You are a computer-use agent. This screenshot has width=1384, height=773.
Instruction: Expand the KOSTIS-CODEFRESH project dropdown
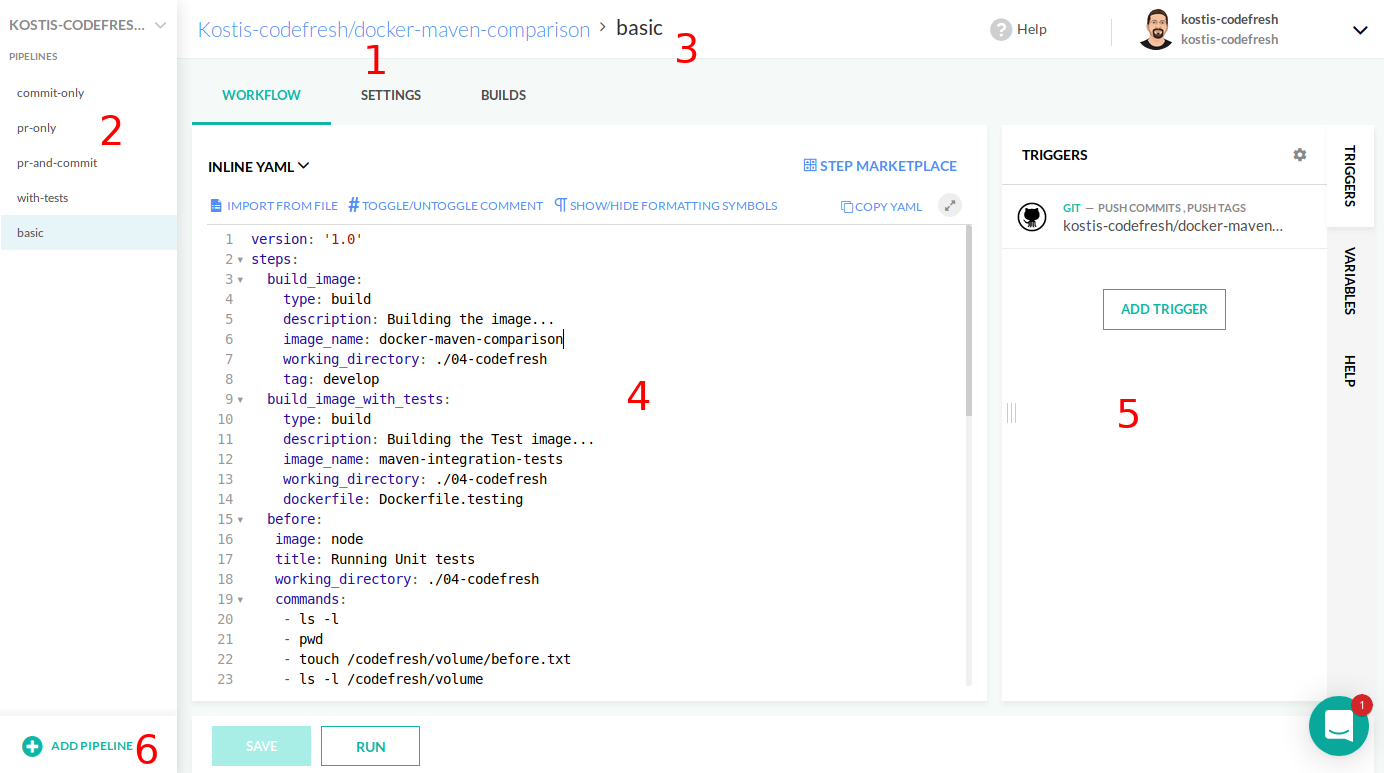[x=160, y=25]
